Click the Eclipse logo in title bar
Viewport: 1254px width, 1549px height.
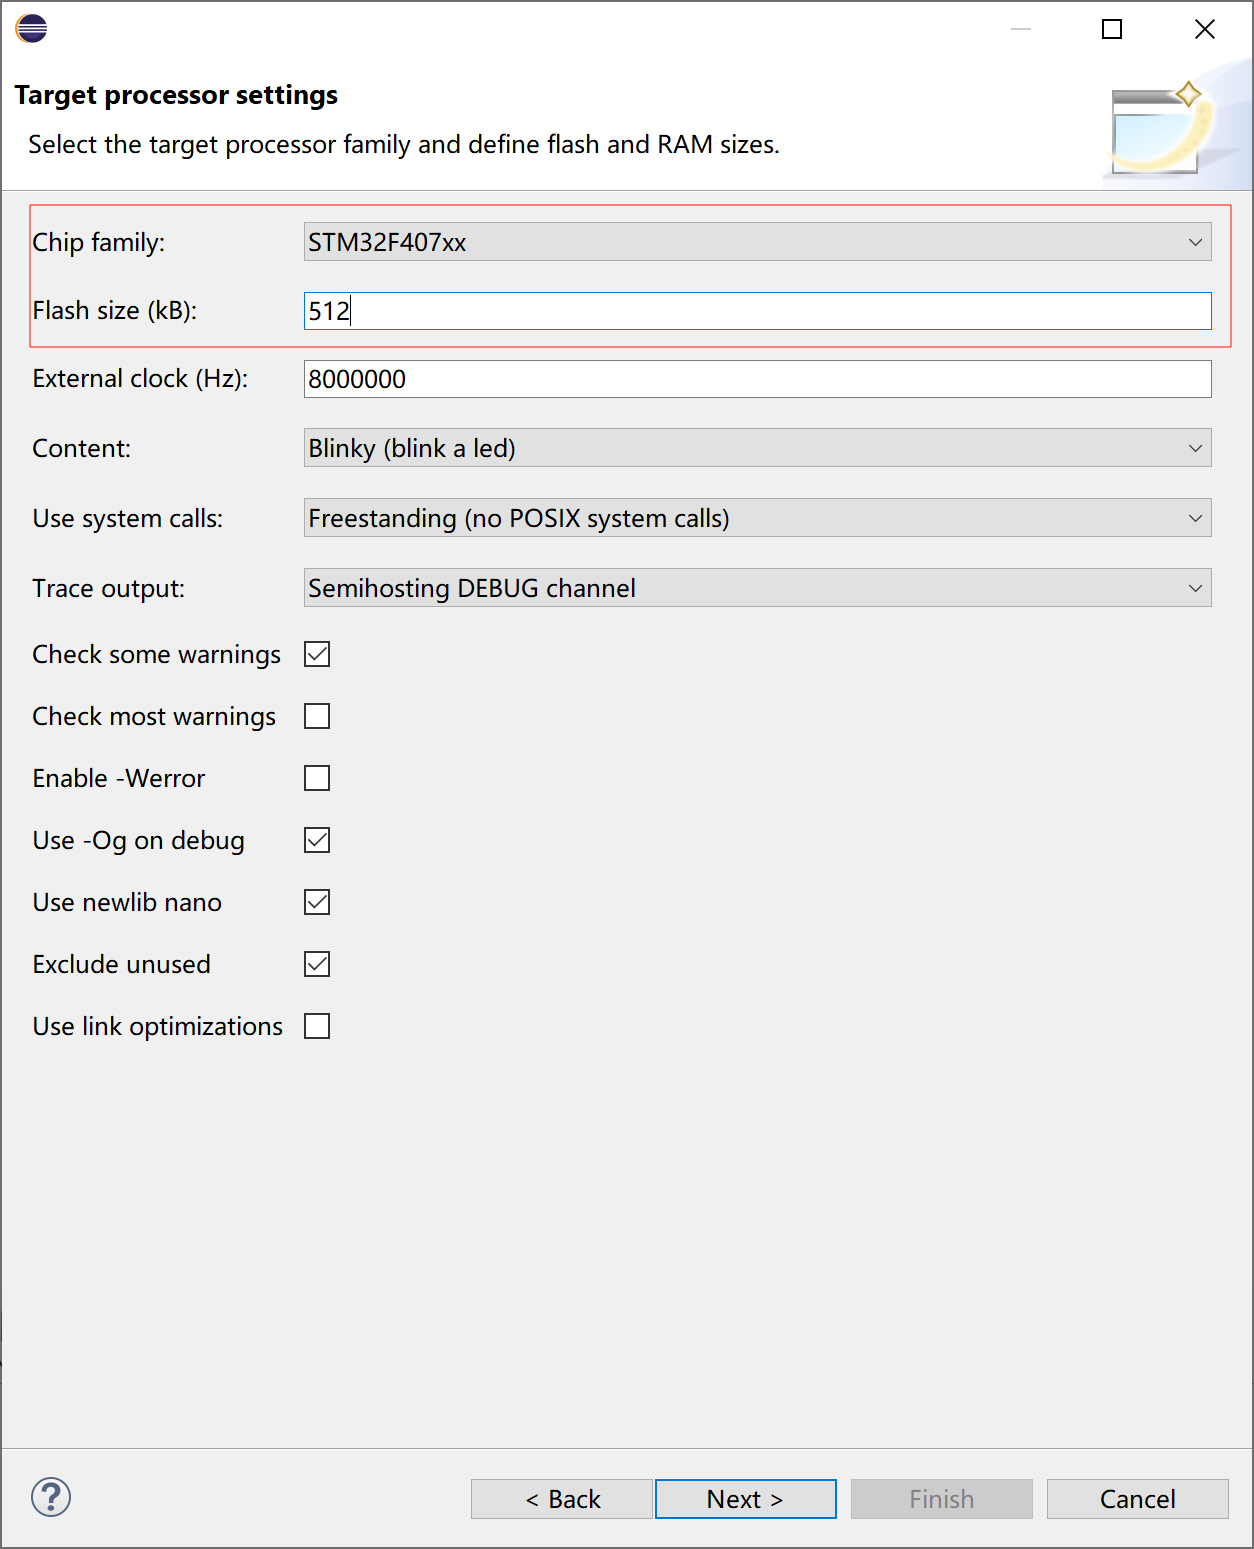(32, 29)
